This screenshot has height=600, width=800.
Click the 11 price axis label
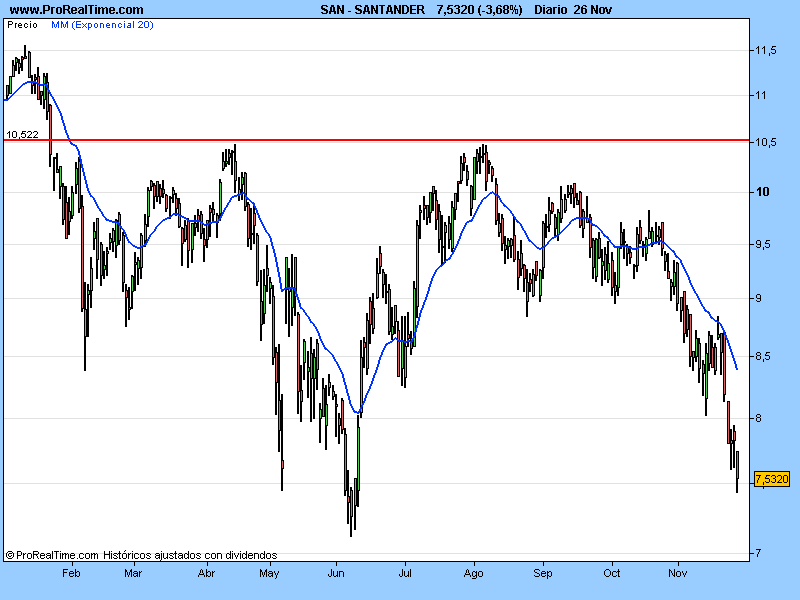click(761, 95)
